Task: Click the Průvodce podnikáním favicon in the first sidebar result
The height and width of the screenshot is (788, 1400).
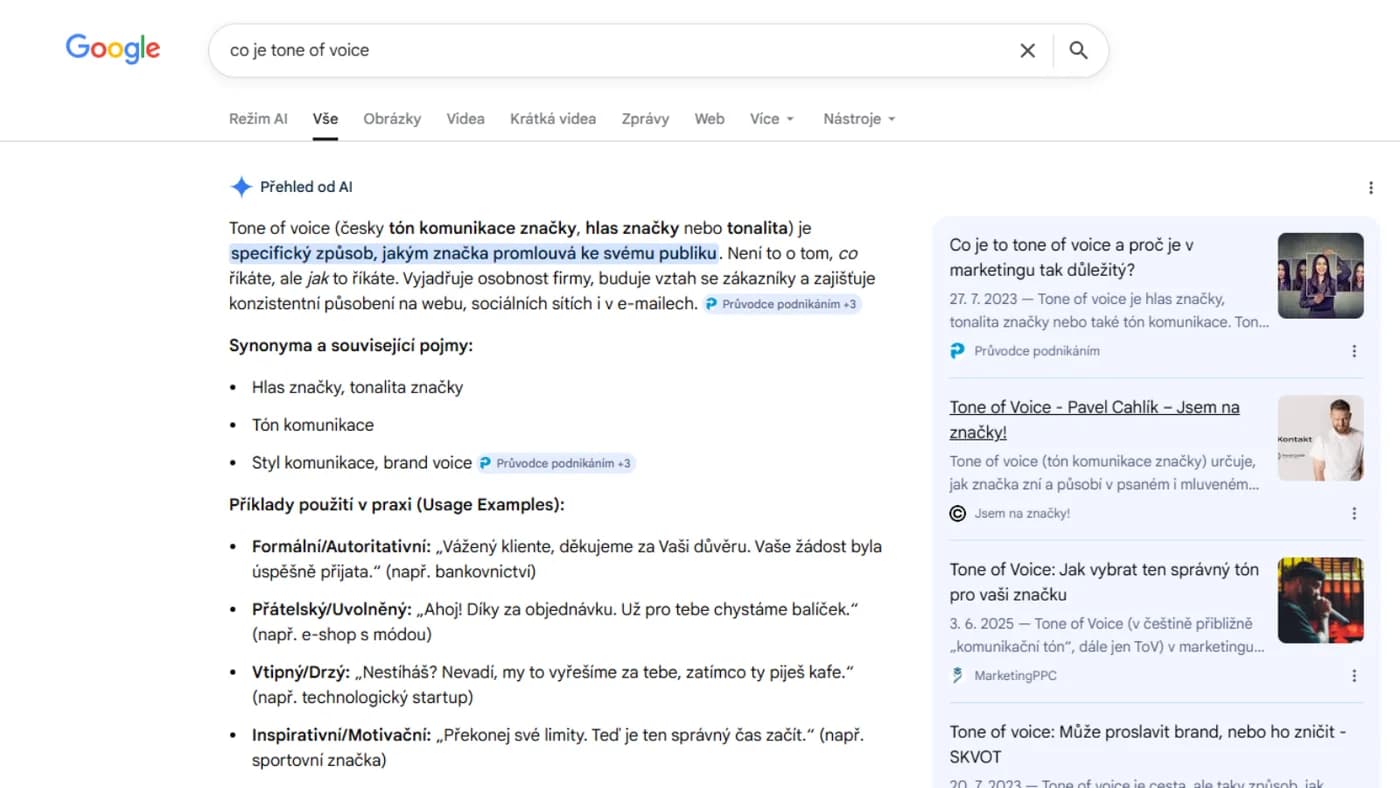Action: [957, 350]
